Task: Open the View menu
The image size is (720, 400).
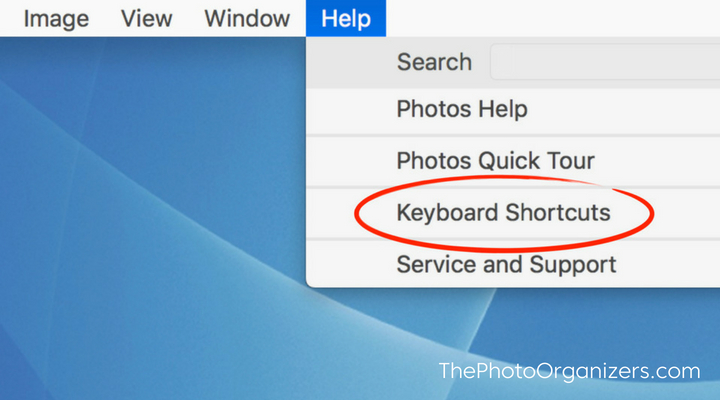Action: pyautogui.click(x=146, y=19)
